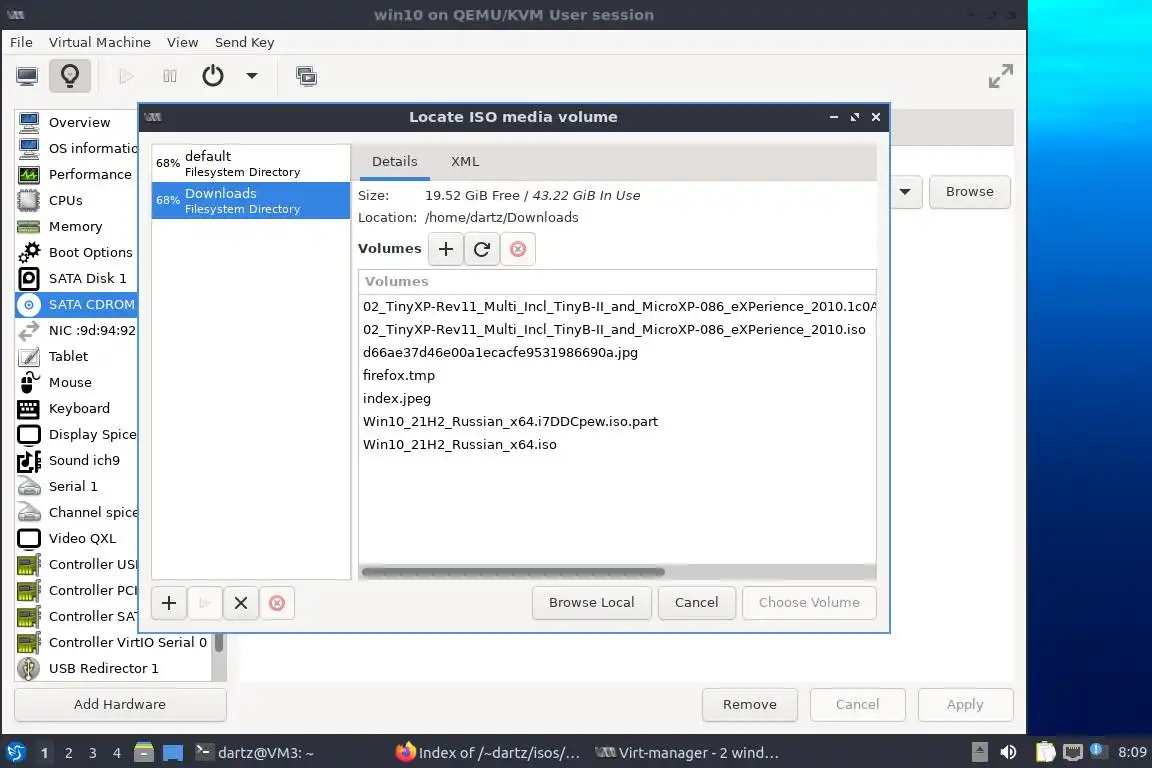1152x768 pixels.
Task: Select the NIC network entry
Action: (76, 331)
